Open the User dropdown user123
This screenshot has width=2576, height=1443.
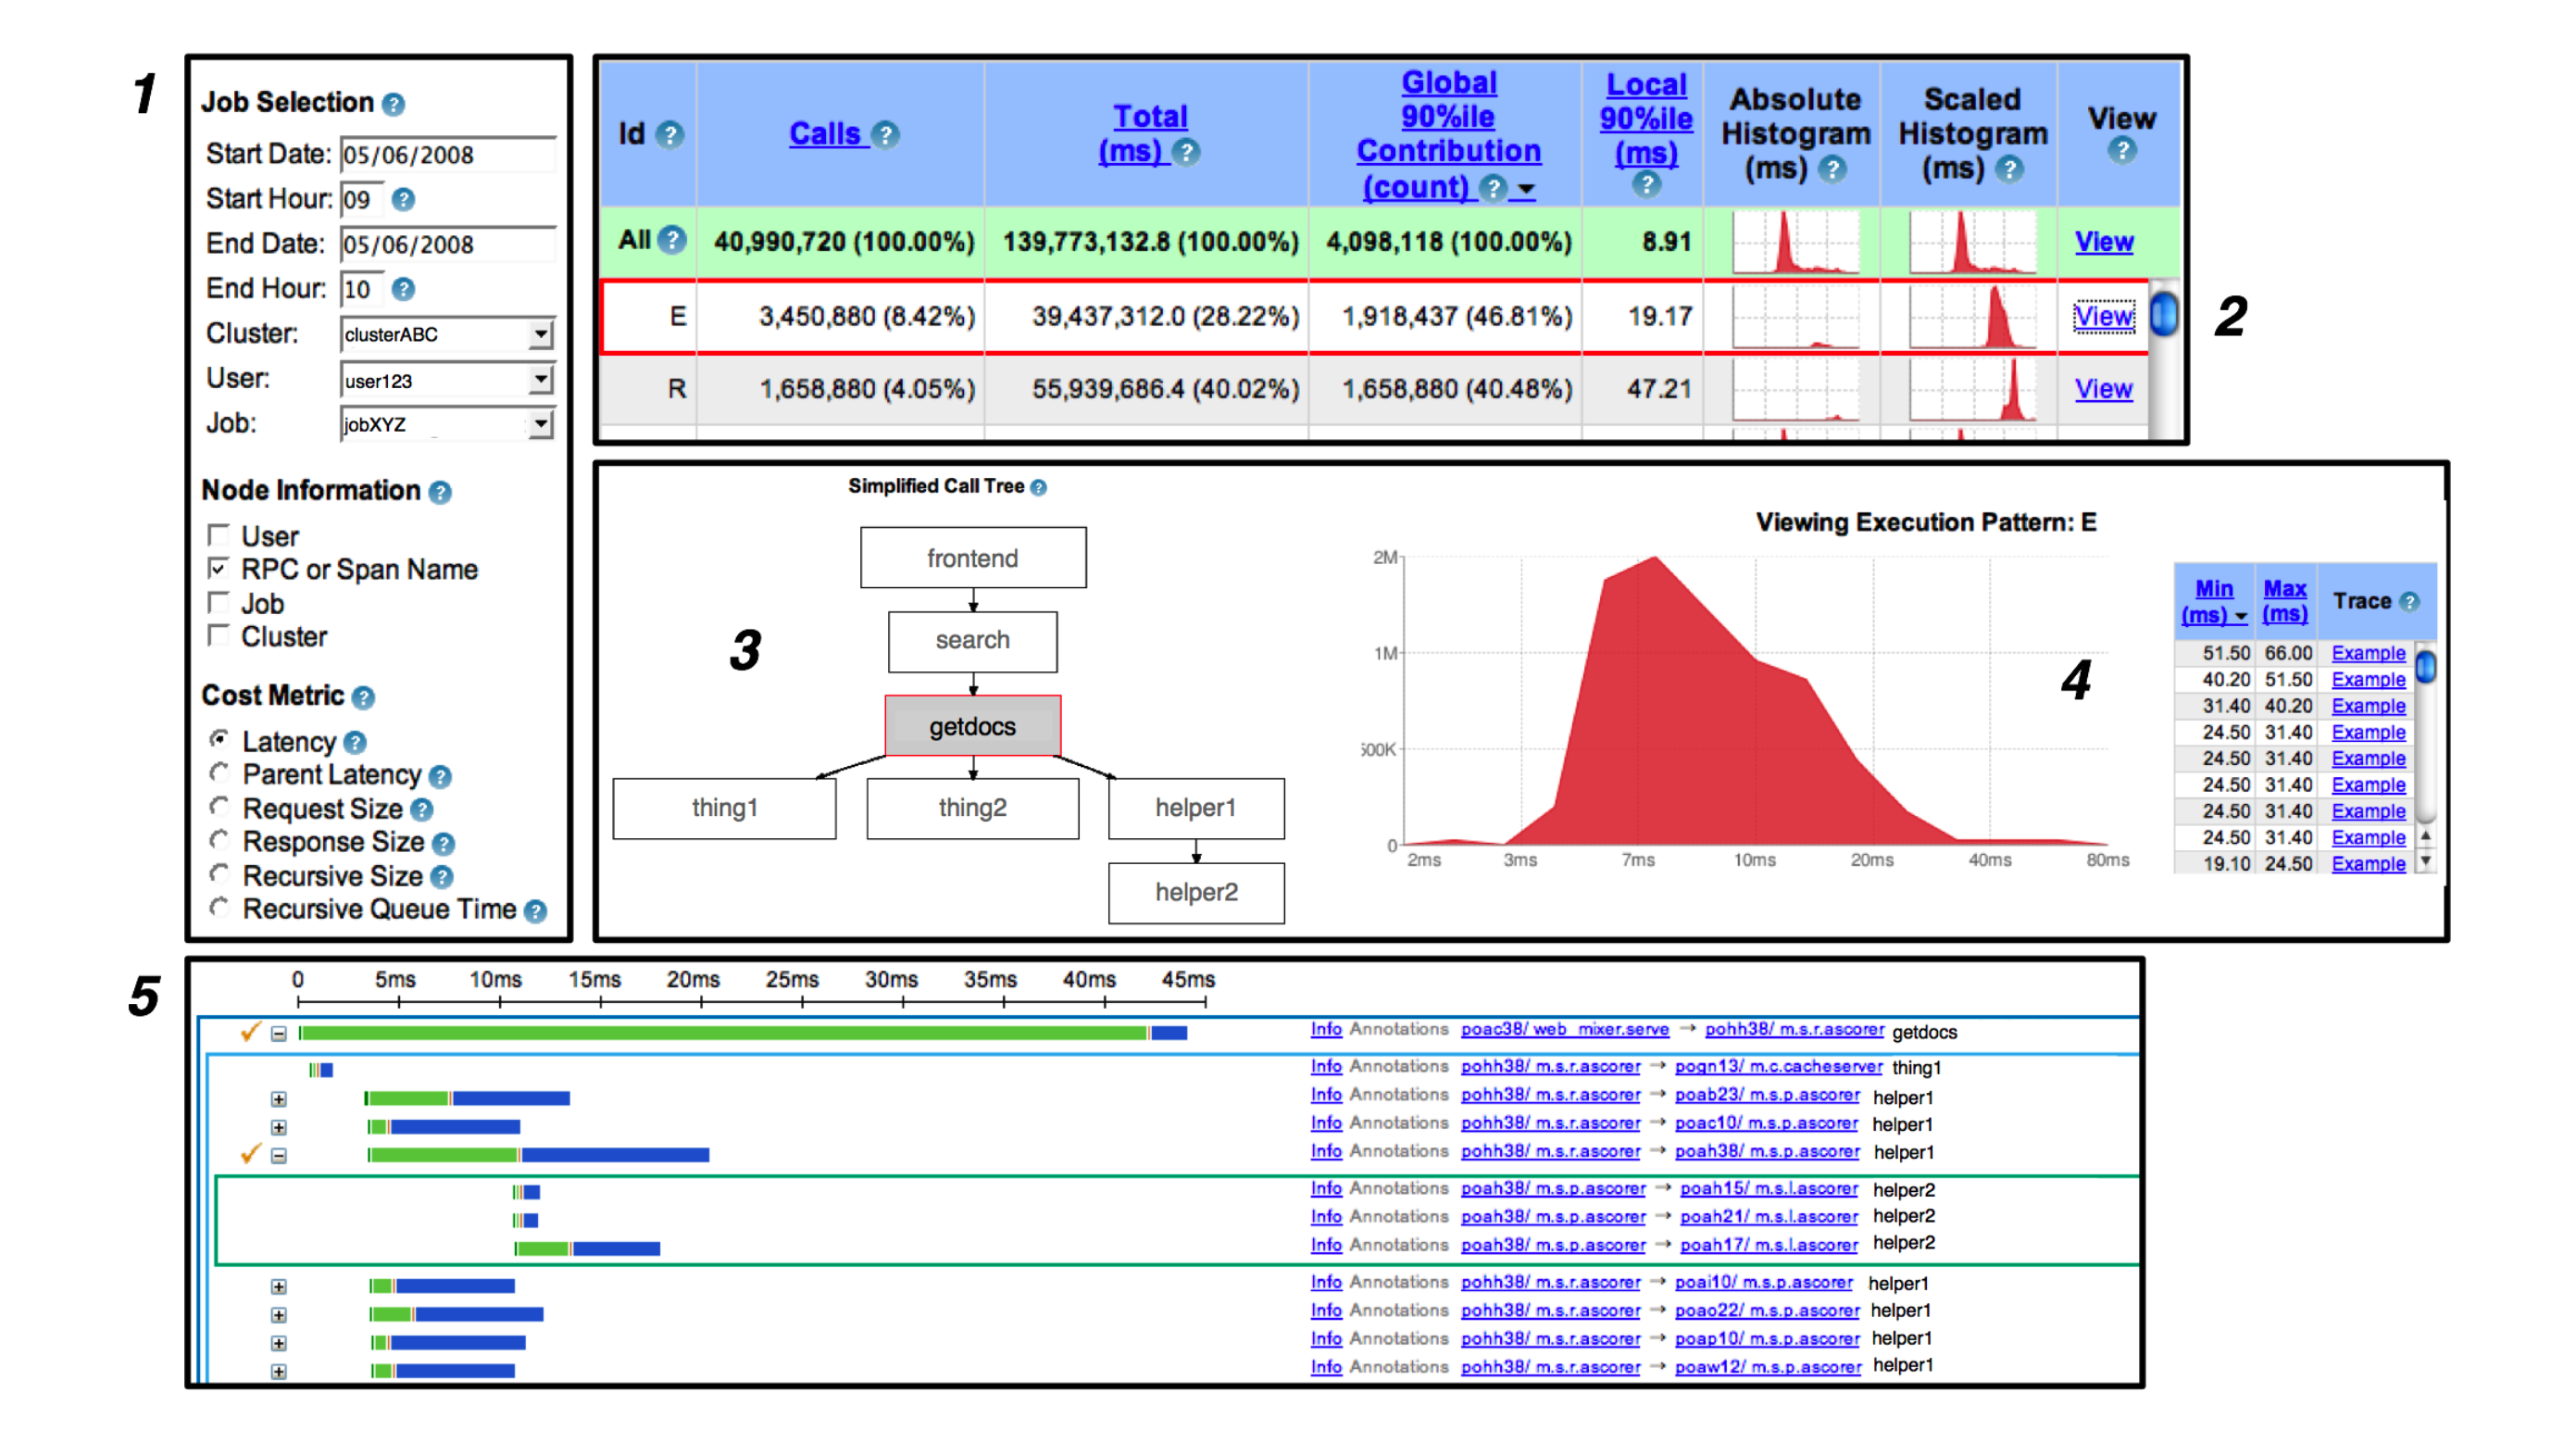click(x=447, y=380)
